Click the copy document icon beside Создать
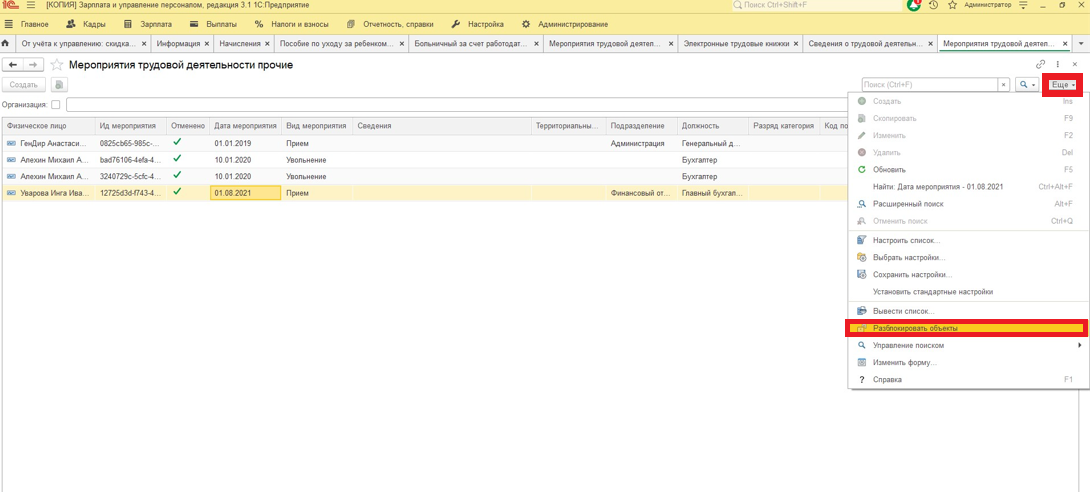This screenshot has width=1092, height=492. pos(59,85)
